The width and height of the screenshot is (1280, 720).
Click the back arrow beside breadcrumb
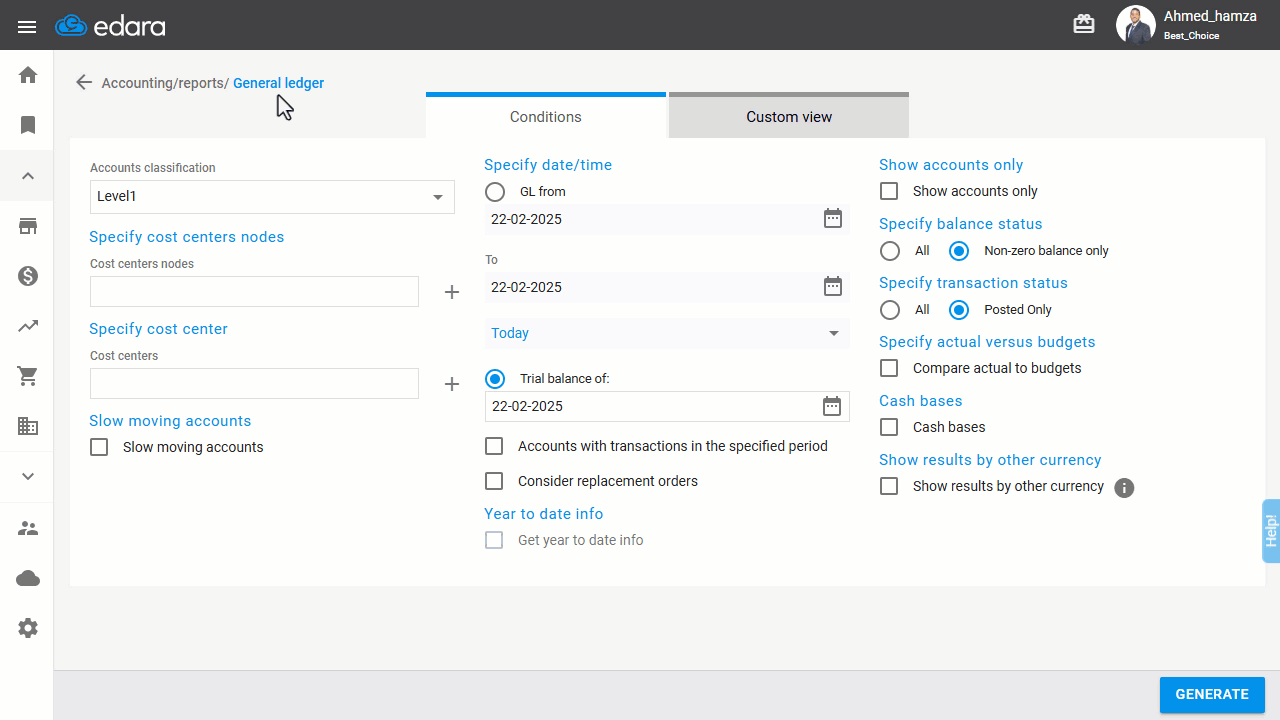coord(84,82)
